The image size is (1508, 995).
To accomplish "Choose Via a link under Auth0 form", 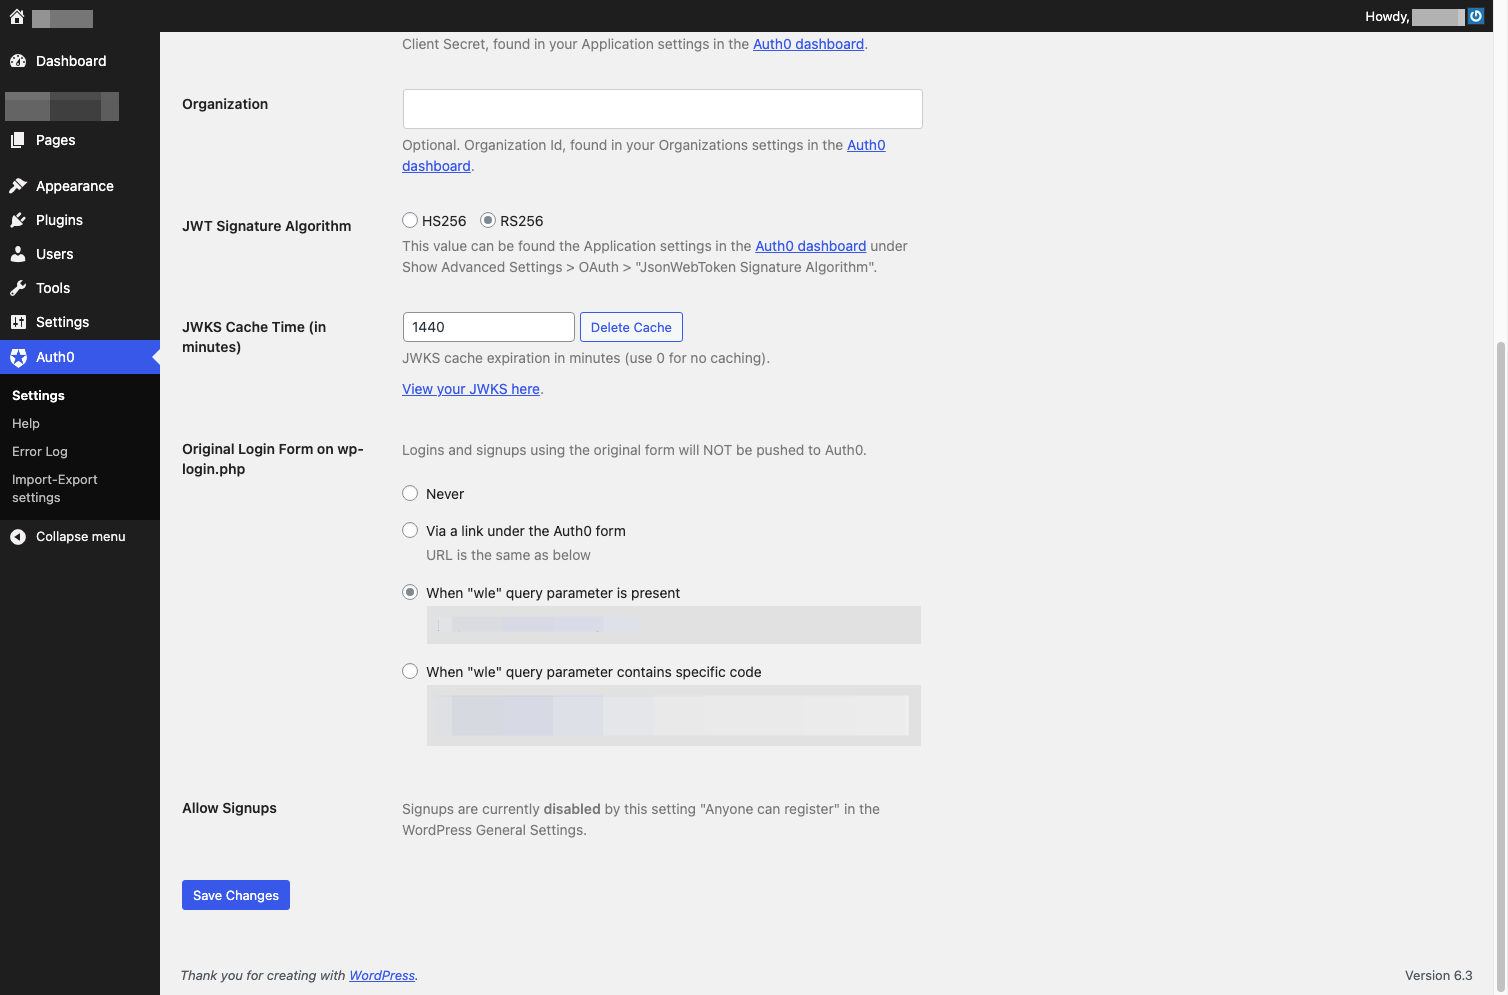I will pyautogui.click(x=410, y=530).
